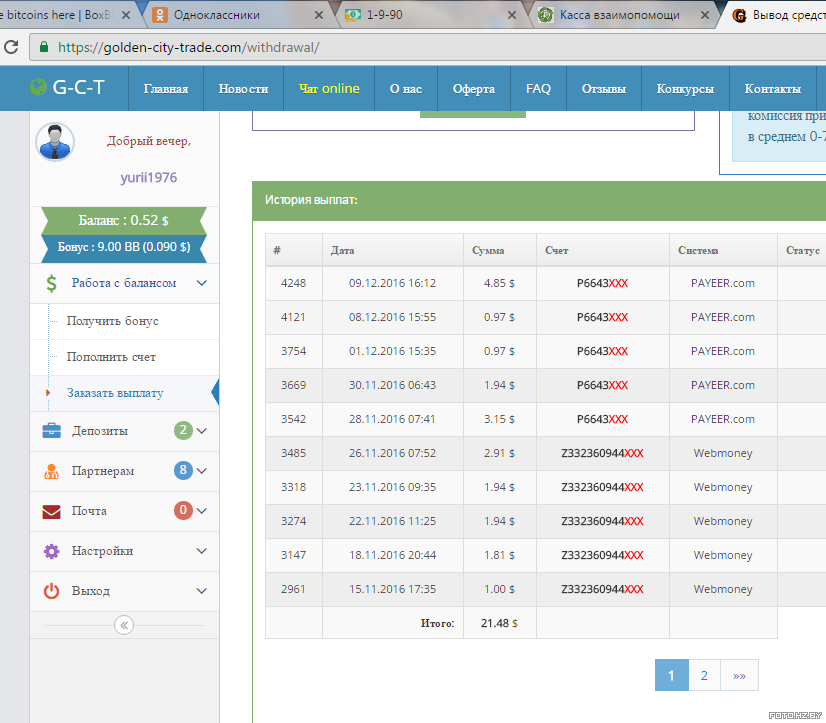Expand the Почта menu chevron
Viewport: 826px width, 723px height.
(202, 511)
